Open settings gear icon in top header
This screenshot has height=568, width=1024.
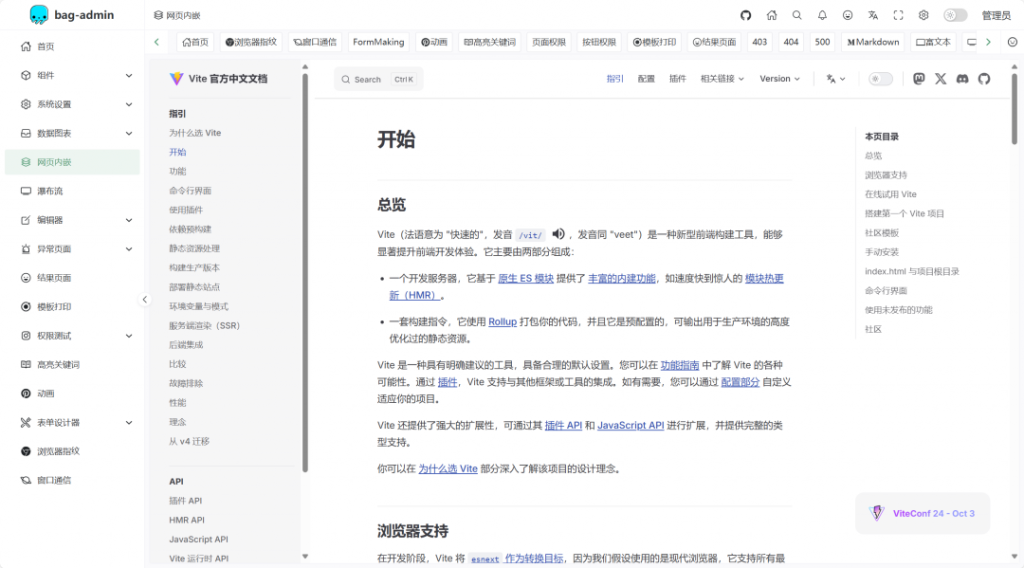[923, 15]
